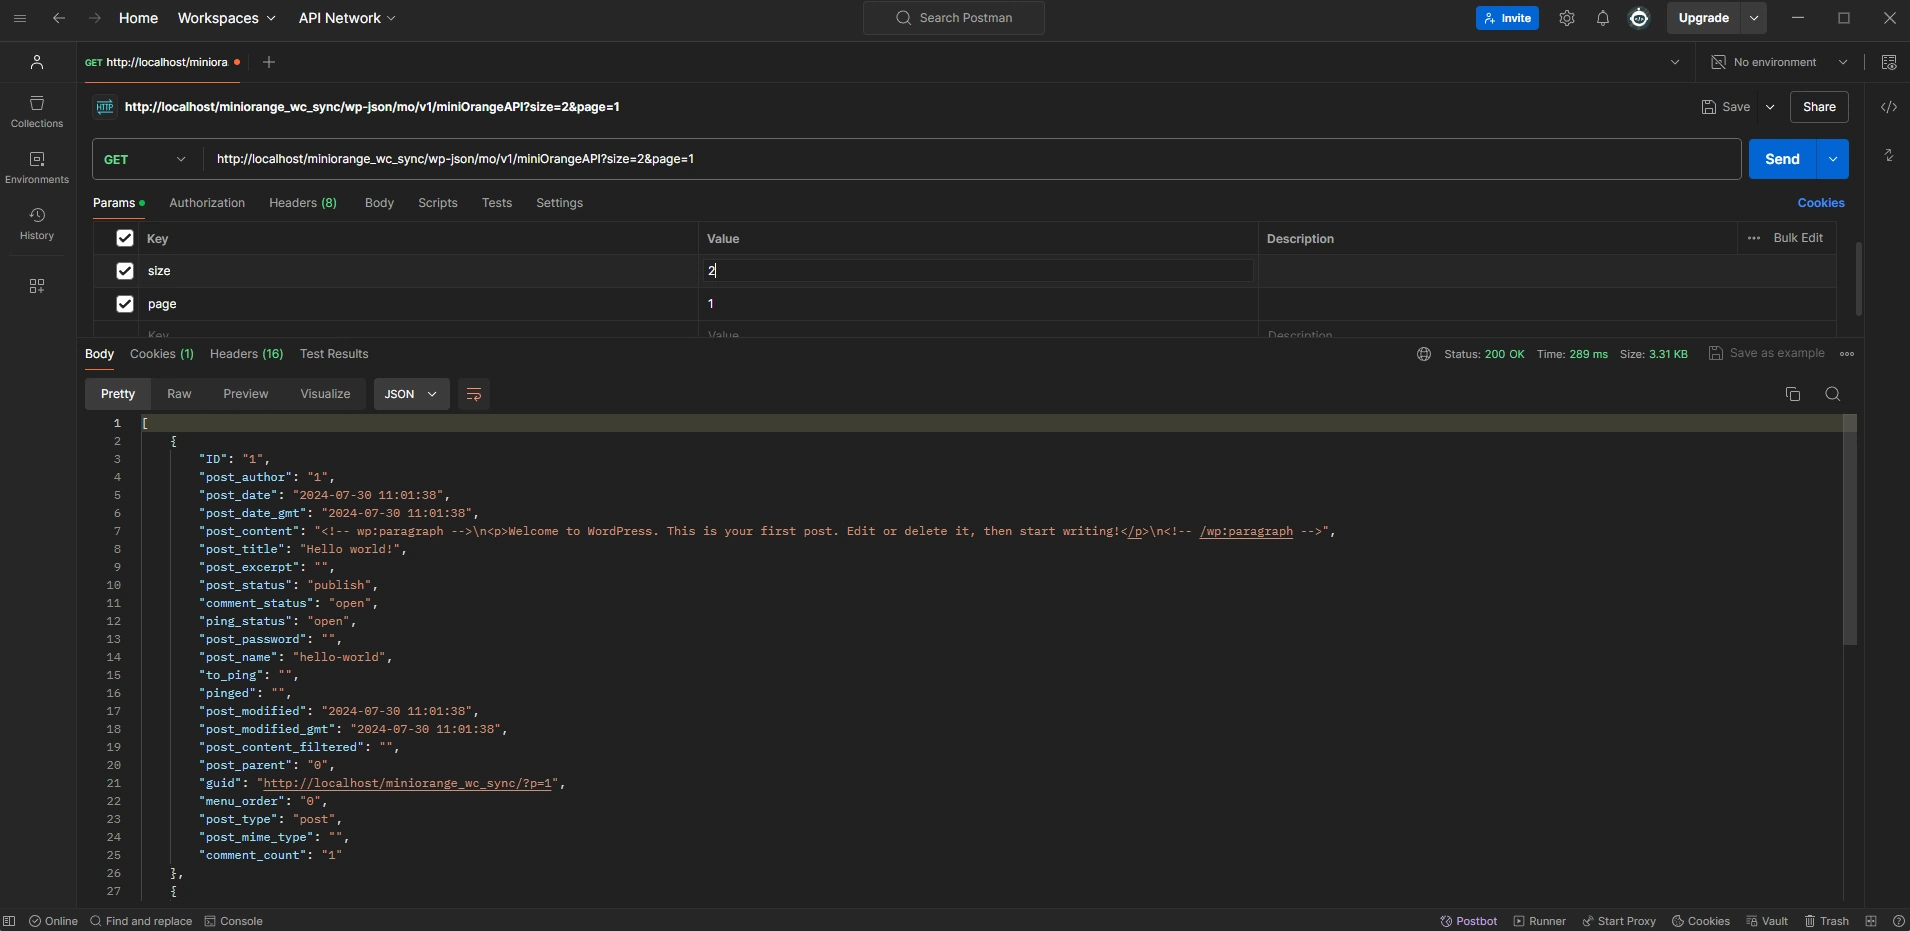Viewport: 1910px width, 931px height.
Task: Open Environments in the sidebar
Action: coord(37,168)
